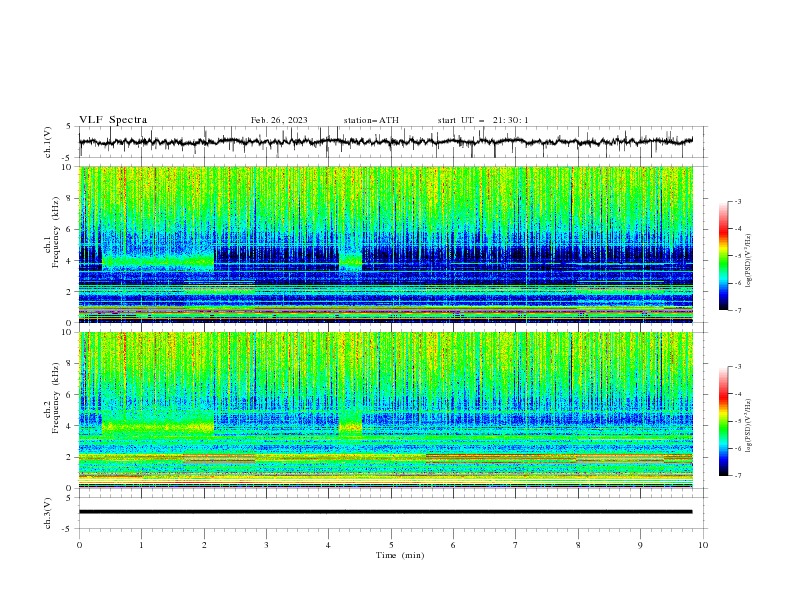This screenshot has height=612, width=792.
Task: Click the x-axis tick label '5'
Action: tap(391, 545)
